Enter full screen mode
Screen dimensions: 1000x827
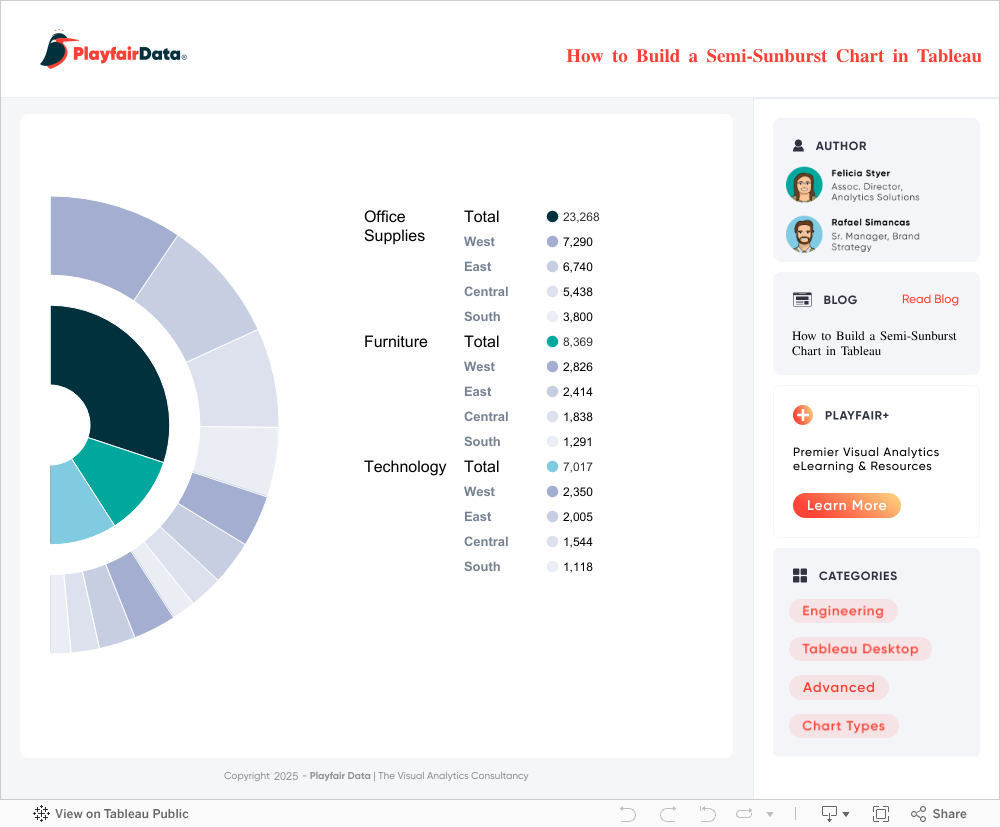click(x=881, y=814)
